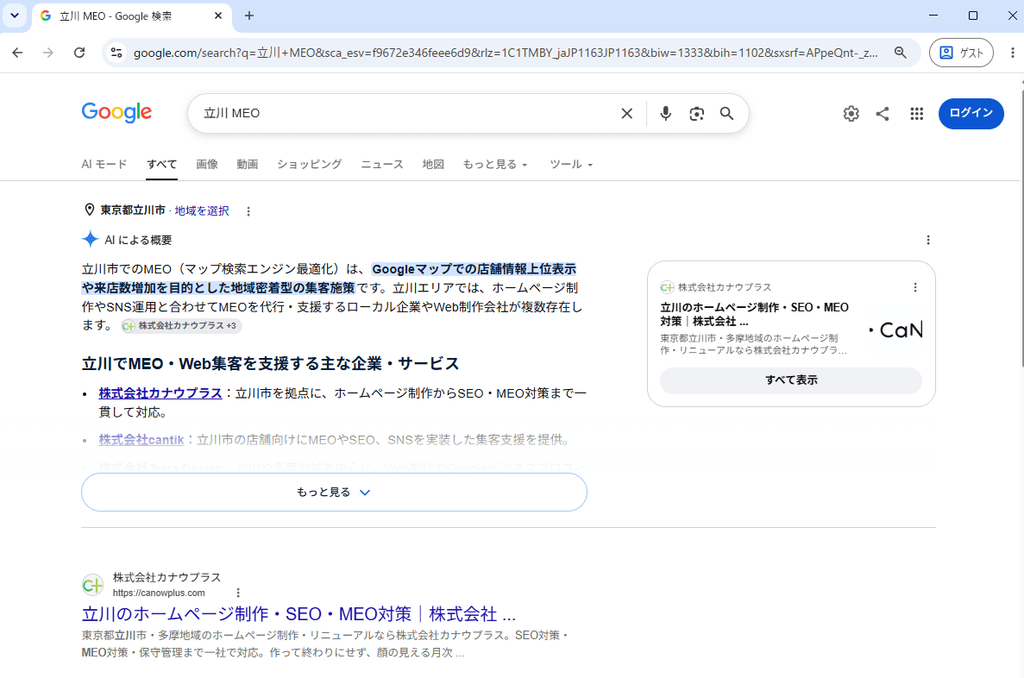Screen dimensions: 1024x678
Task: Submit search with the magnifier icon
Action: [x=726, y=114]
